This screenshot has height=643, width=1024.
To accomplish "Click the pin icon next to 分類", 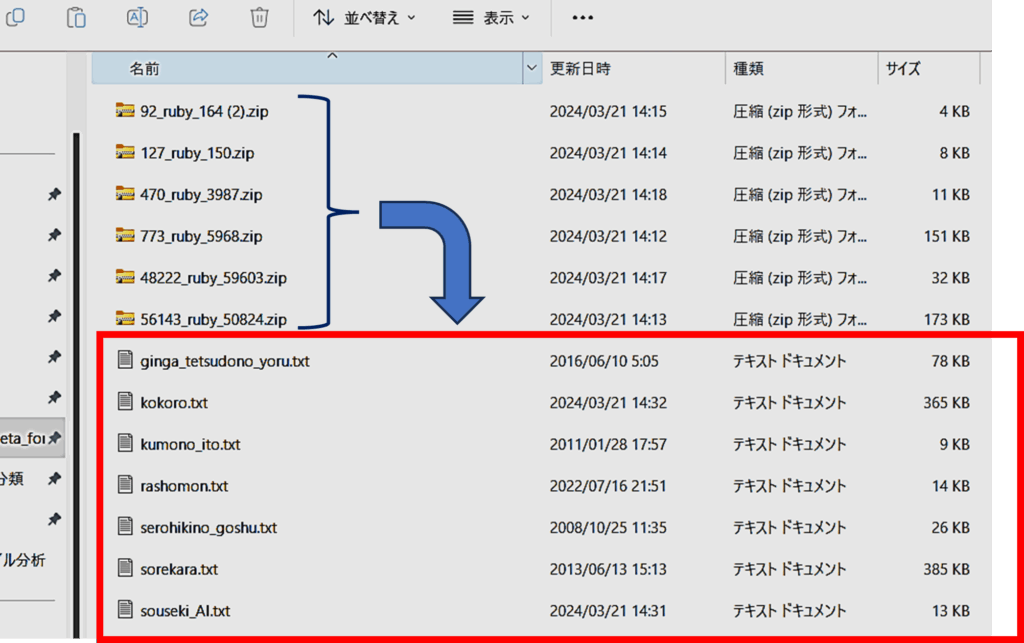I will [54, 479].
